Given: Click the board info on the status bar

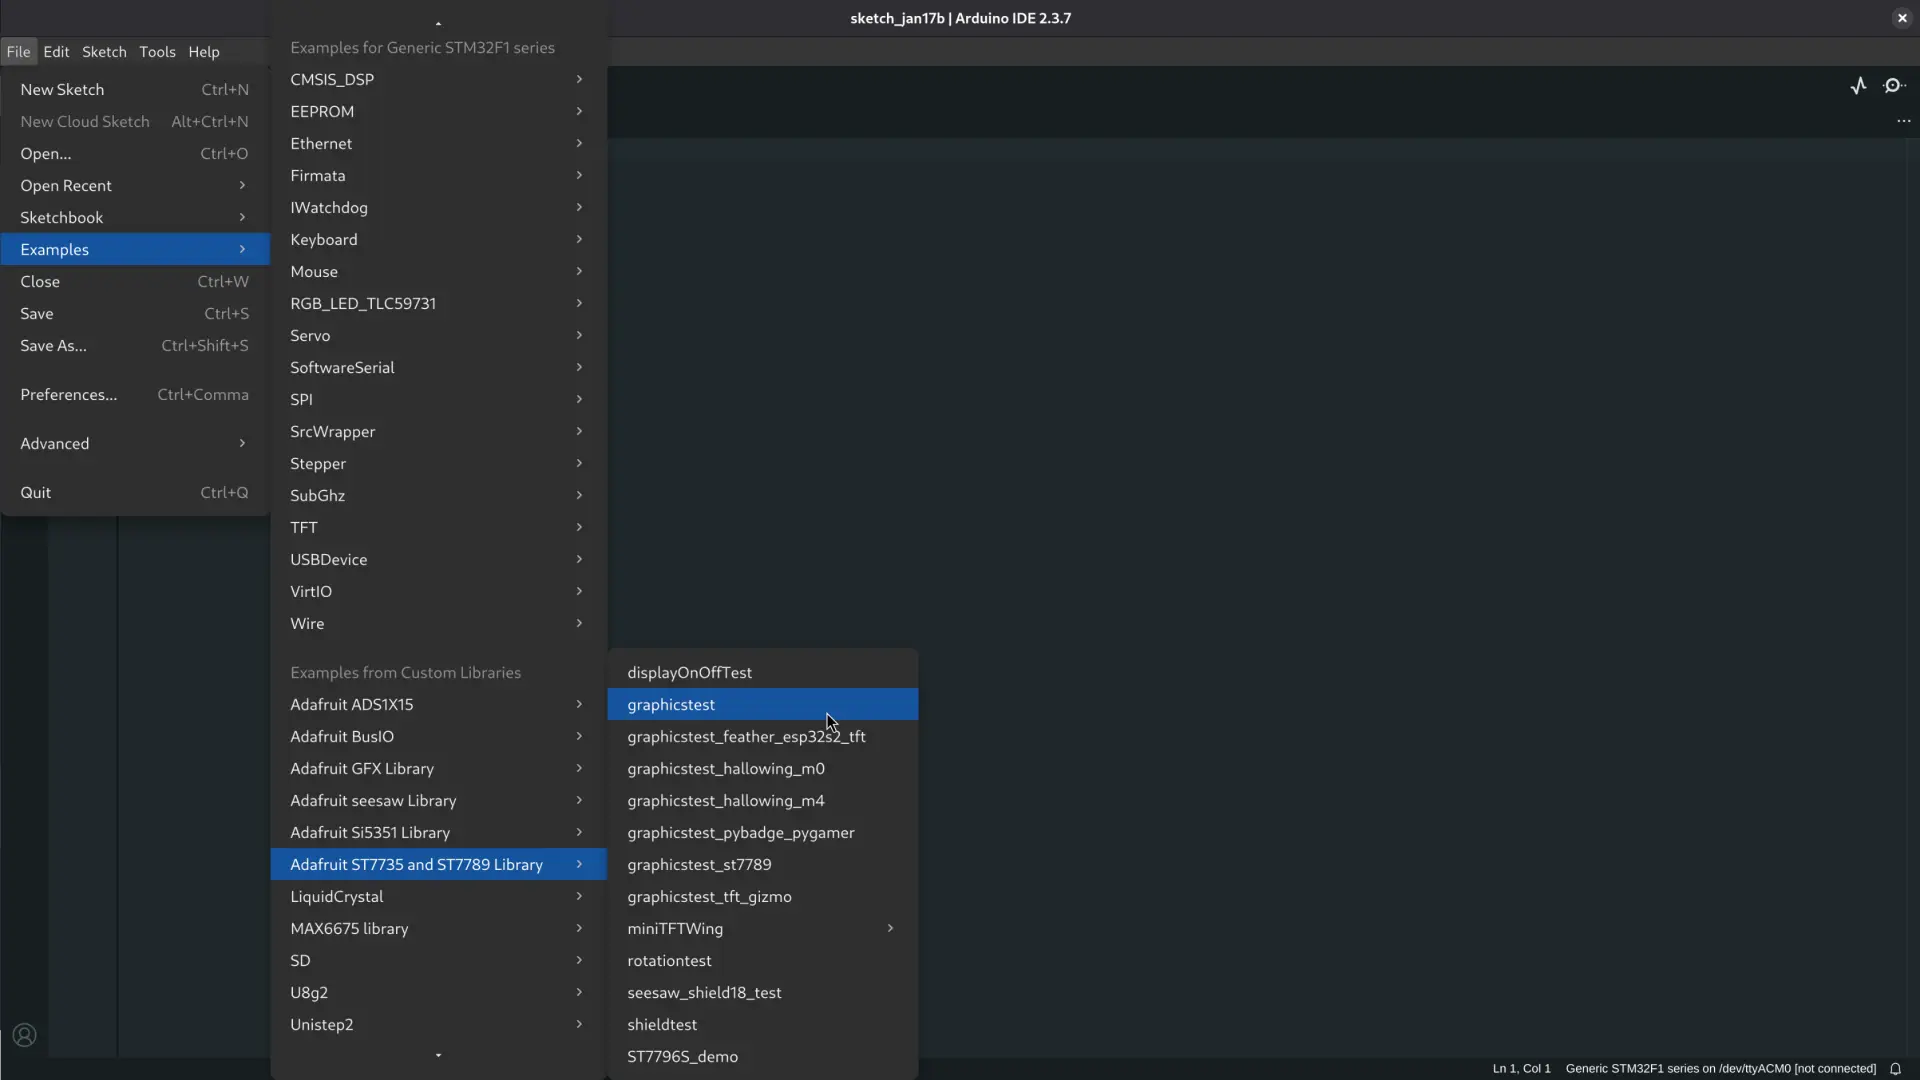Looking at the screenshot, I should (1720, 1069).
